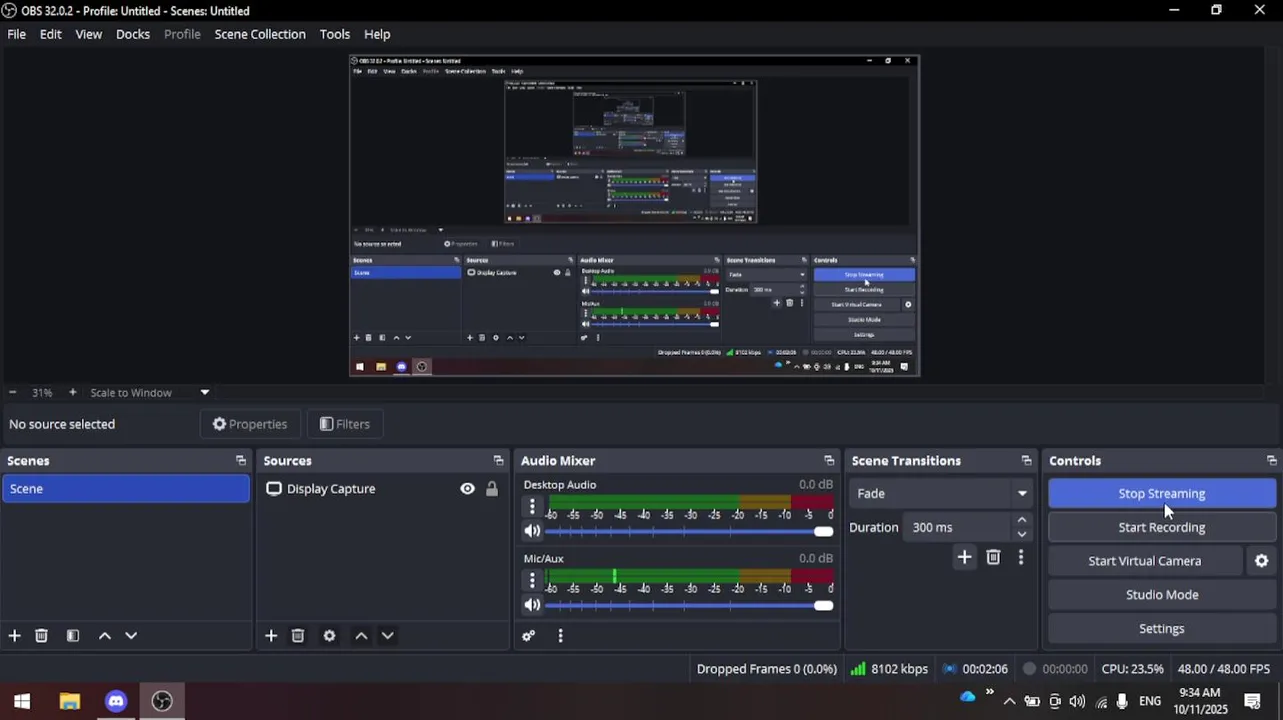Pop out the Audio Mixer dock

[x=829, y=461]
